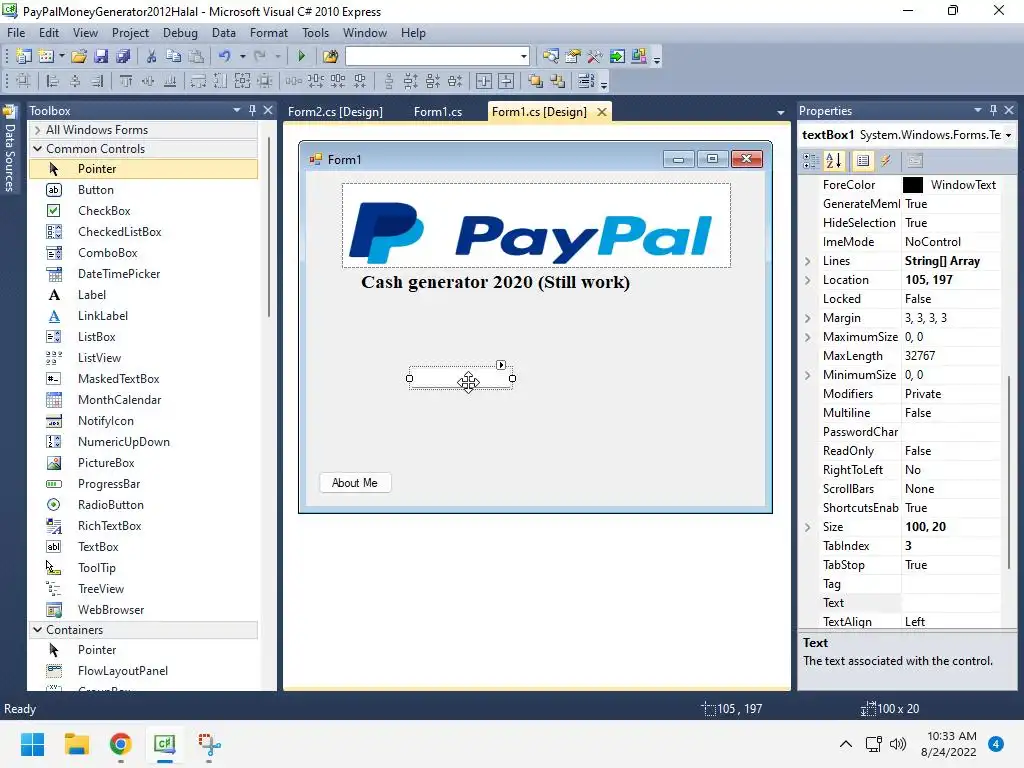This screenshot has width=1024, height=768.
Task: Click the Open File folder icon
Action: pyautogui.click(x=79, y=56)
